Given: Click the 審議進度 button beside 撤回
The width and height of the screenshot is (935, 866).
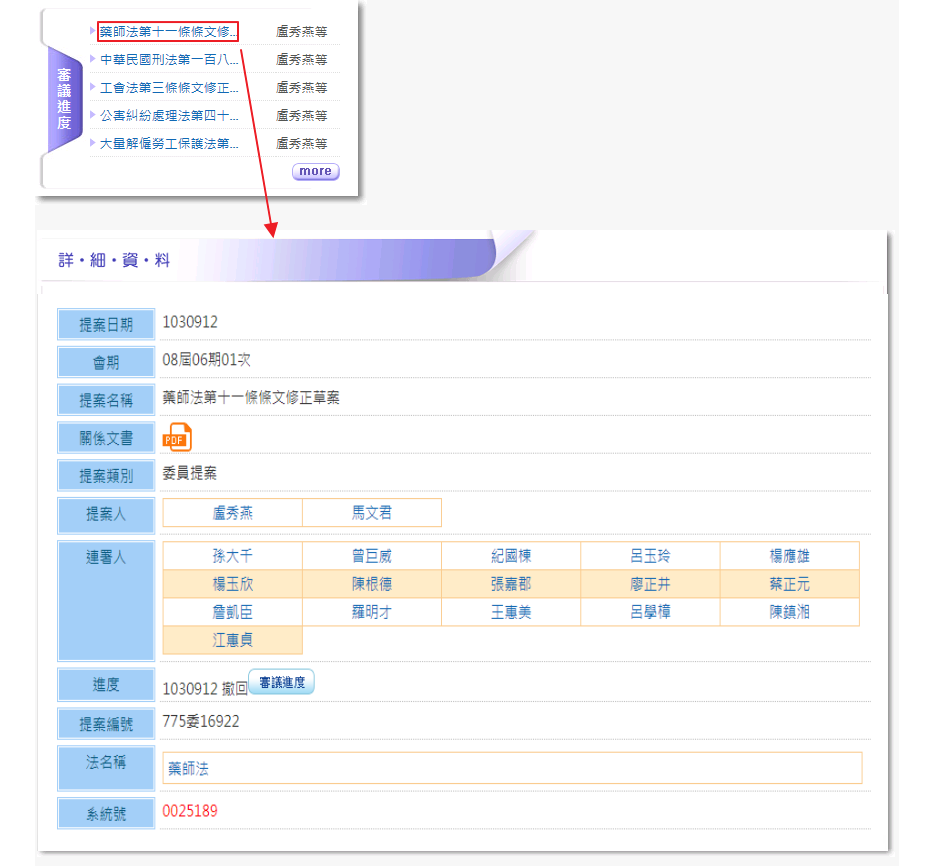Looking at the screenshot, I should pyautogui.click(x=281, y=683).
